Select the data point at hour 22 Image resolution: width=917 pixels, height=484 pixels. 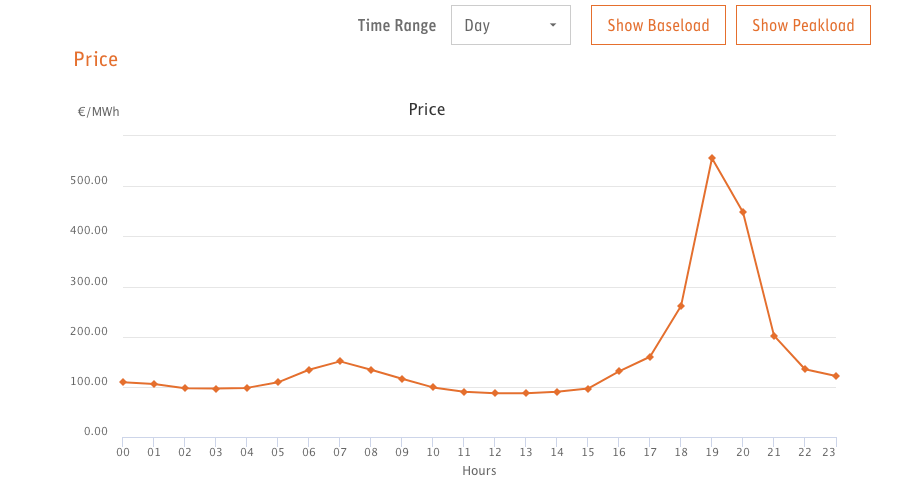click(x=805, y=369)
